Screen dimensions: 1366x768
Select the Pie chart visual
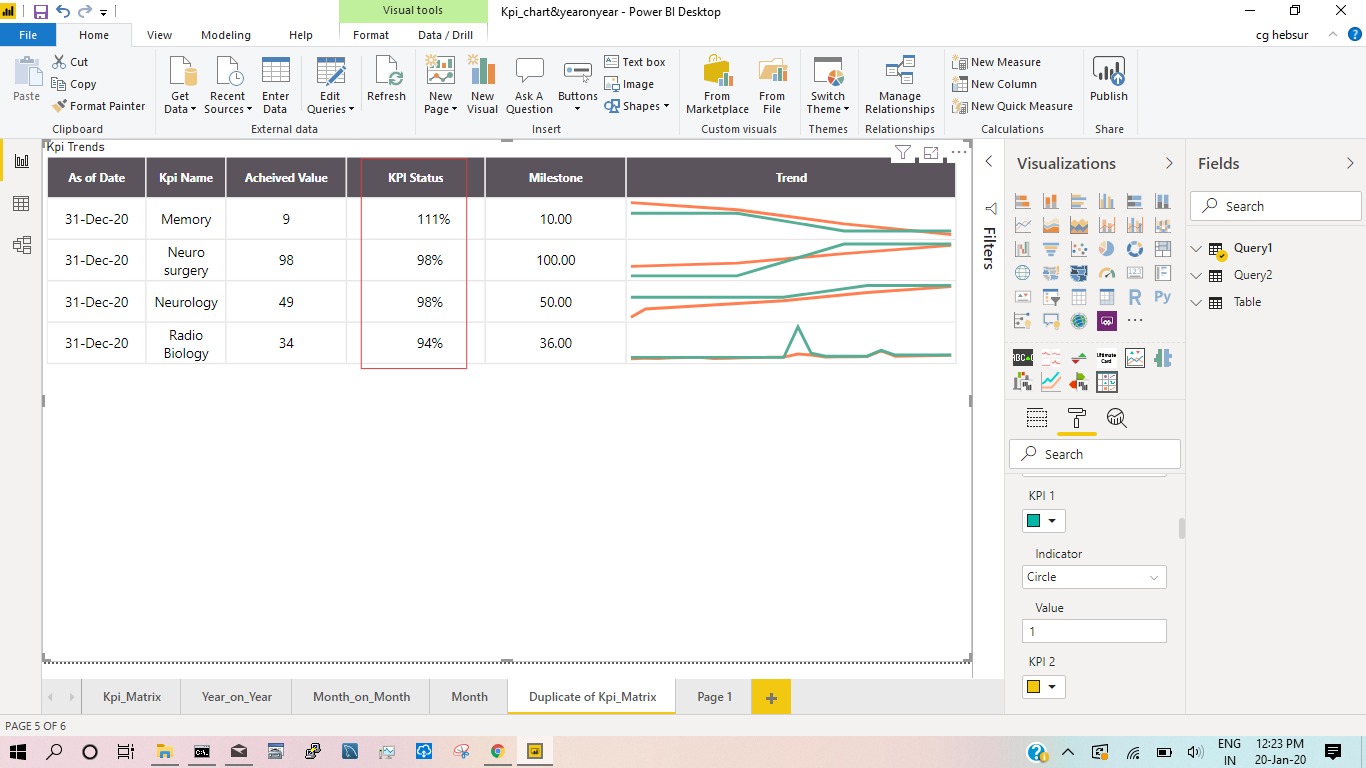tap(1107, 249)
